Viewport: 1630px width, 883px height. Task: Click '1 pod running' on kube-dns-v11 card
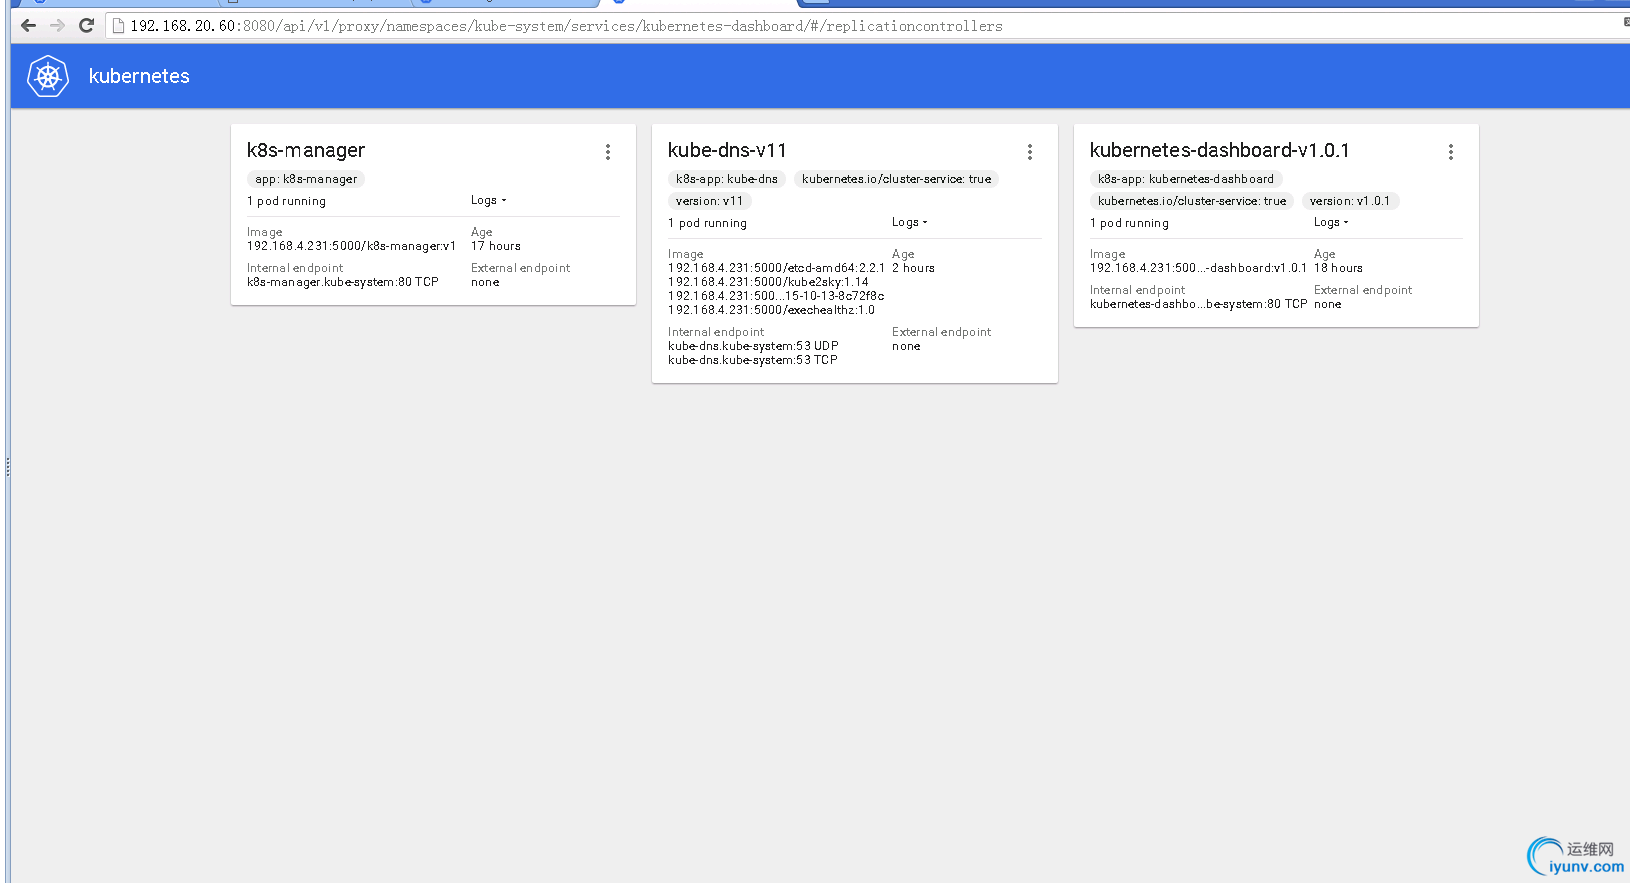[x=708, y=223]
